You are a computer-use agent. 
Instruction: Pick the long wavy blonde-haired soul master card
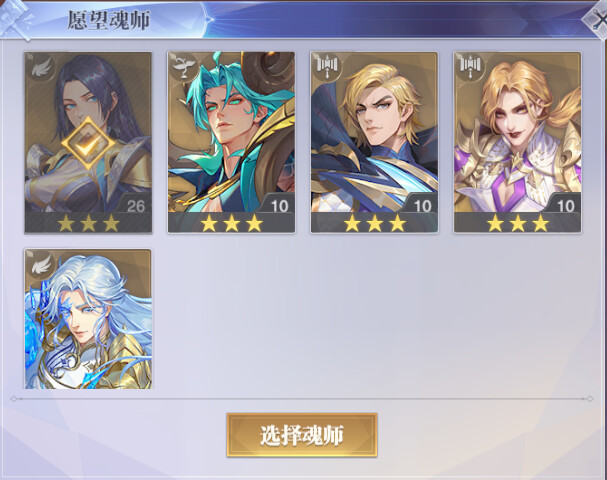518,143
